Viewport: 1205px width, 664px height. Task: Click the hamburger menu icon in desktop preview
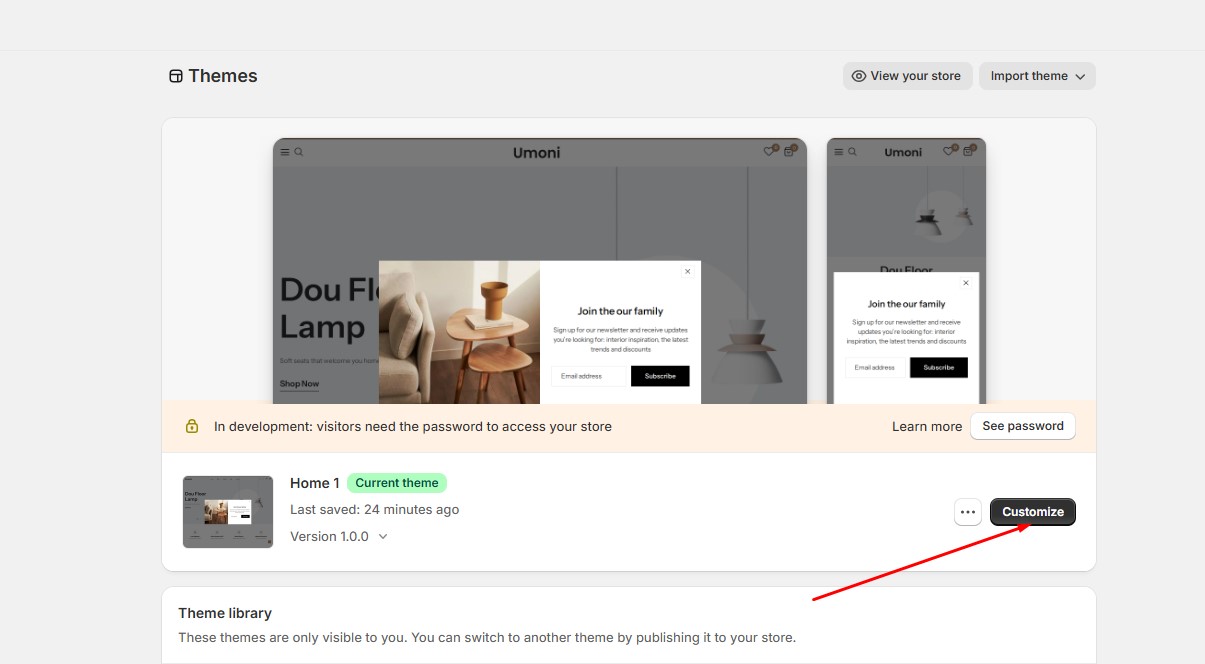pyautogui.click(x=285, y=152)
